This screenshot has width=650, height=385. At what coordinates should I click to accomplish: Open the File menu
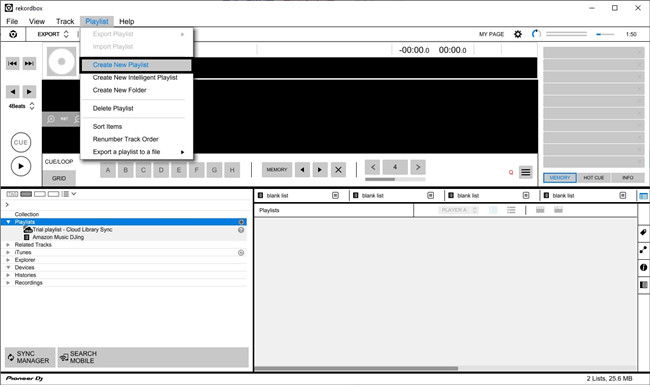point(12,22)
